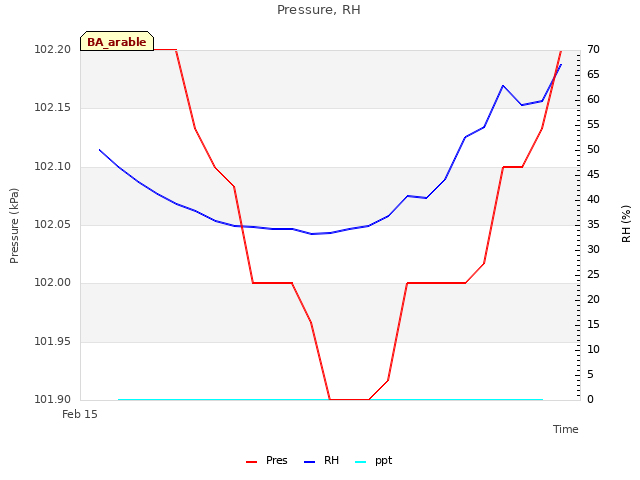Click the 50 RH axis label
The height and width of the screenshot is (480, 640).
[x=593, y=149]
